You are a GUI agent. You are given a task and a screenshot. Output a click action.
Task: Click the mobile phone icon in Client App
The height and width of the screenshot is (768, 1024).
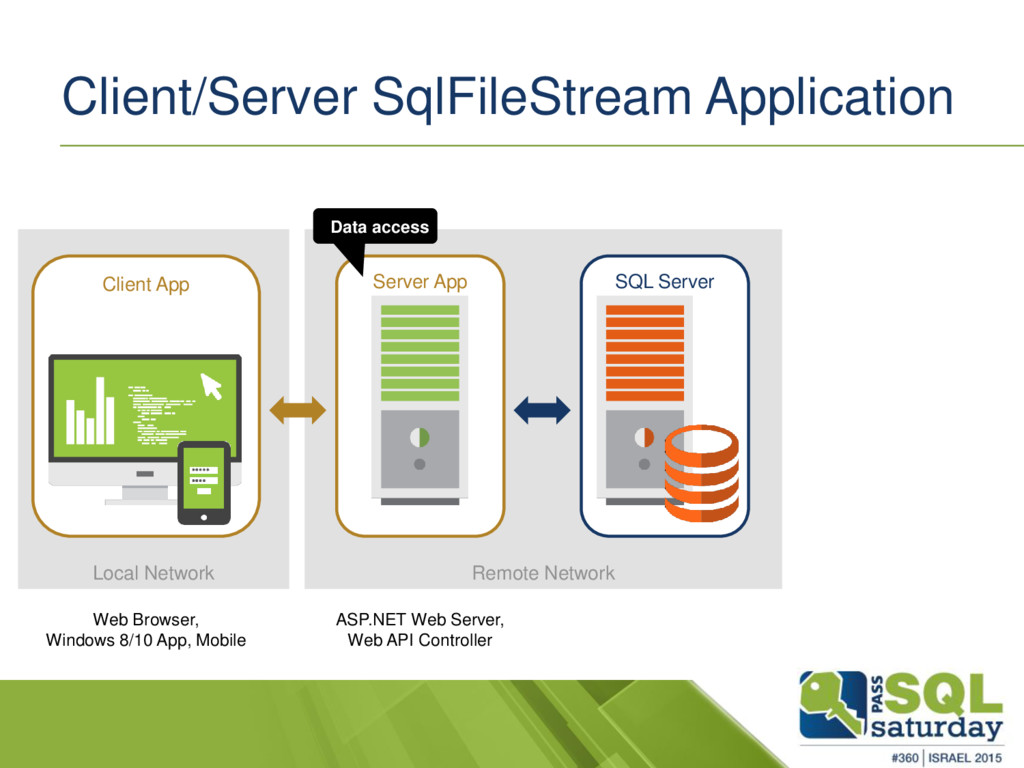(204, 483)
